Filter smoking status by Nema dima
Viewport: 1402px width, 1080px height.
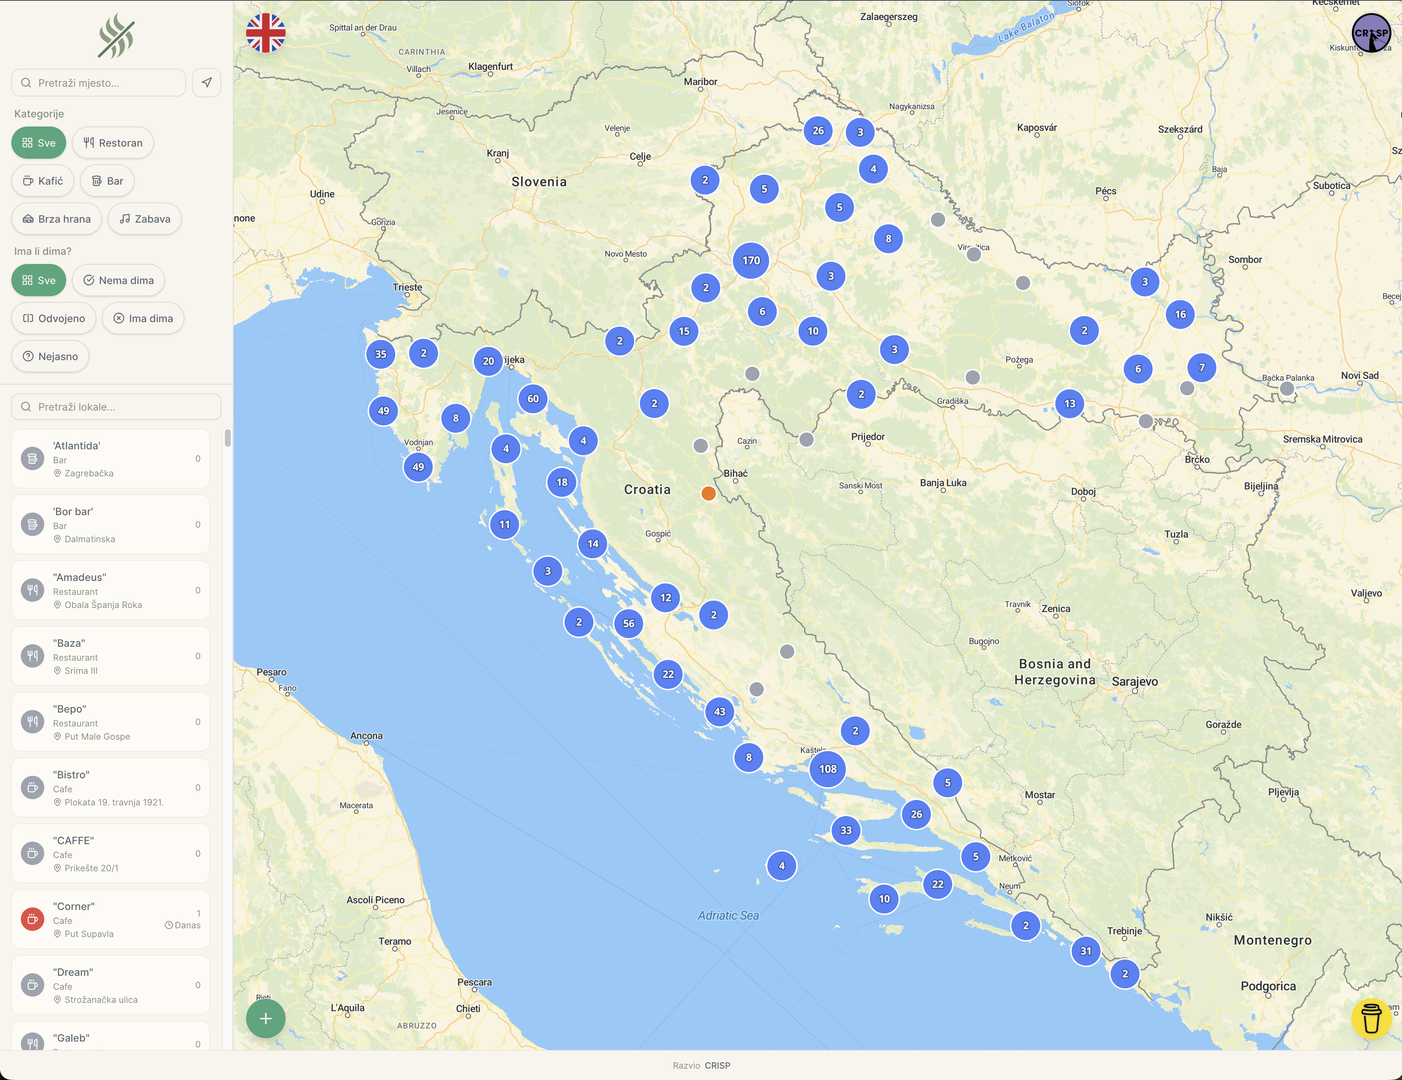pos(118,281)
